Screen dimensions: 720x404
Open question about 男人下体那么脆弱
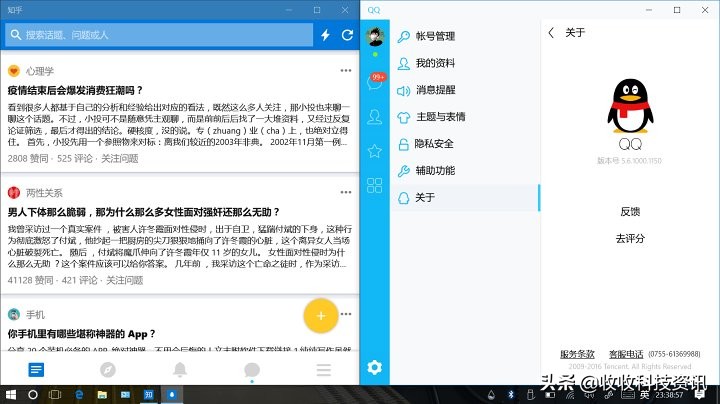tap(144, 212)
